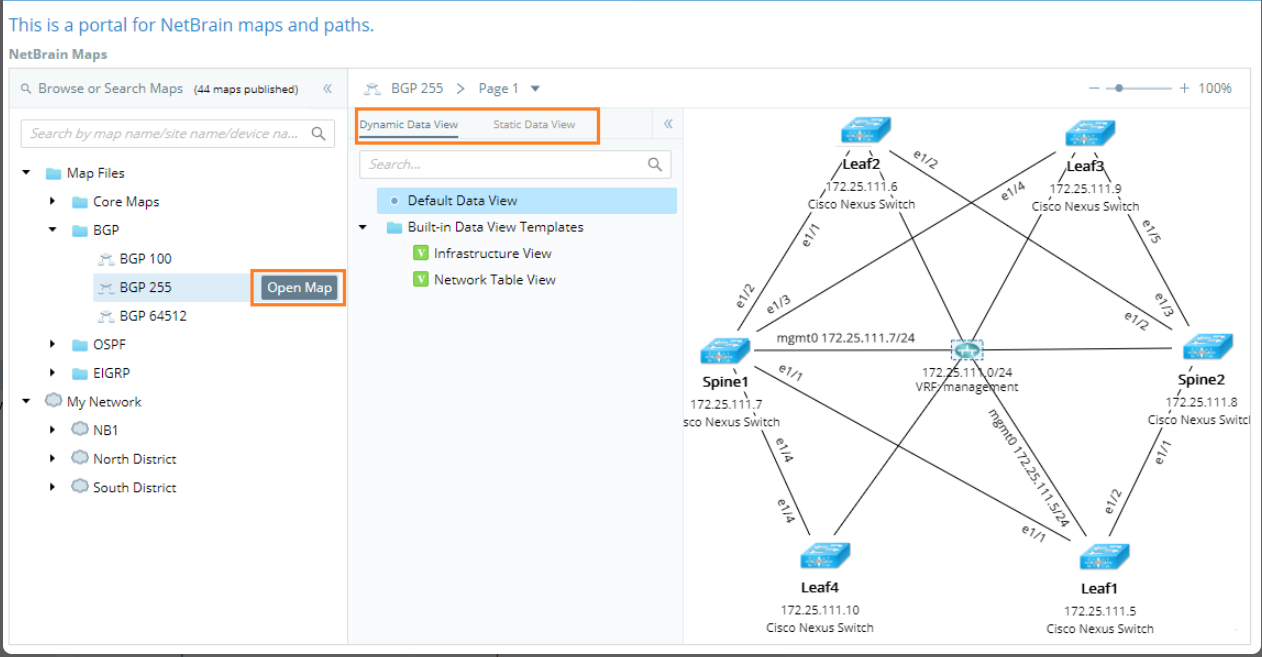Click the Leaf4 switch icon

tap(826, 555)
